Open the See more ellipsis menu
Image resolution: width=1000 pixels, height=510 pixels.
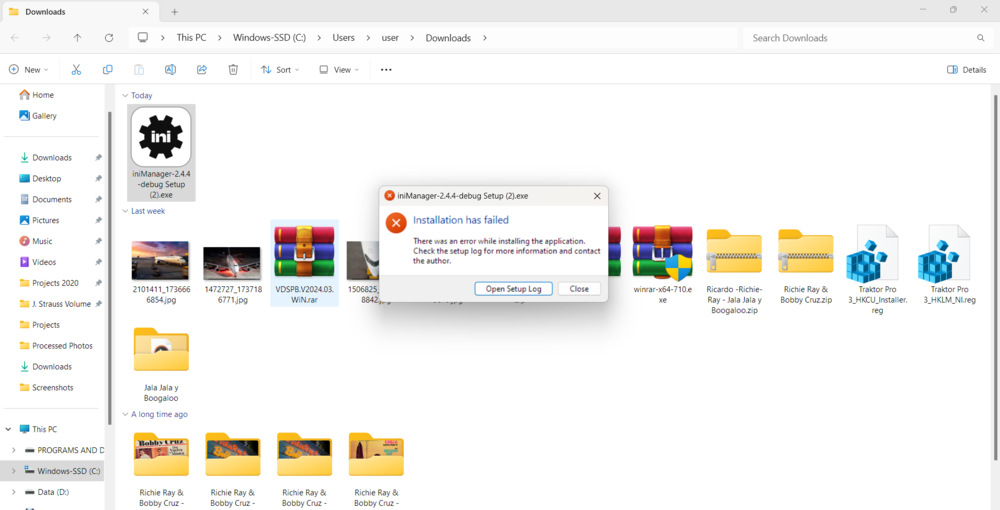click(x=386, y=70)
